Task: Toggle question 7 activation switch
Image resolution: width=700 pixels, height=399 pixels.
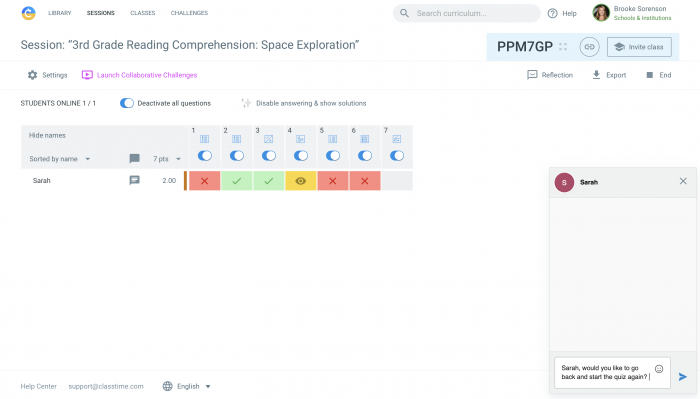Action: pos(397,155)
